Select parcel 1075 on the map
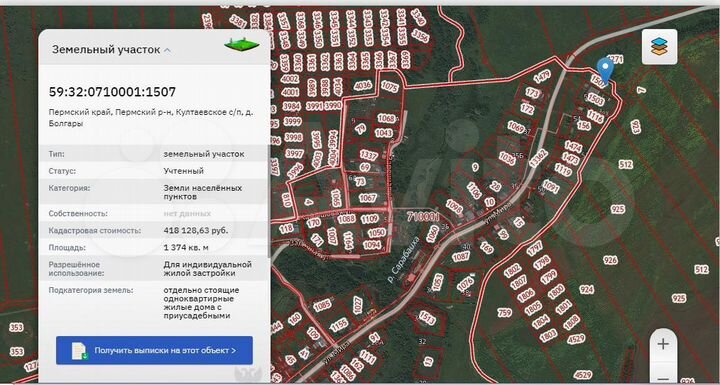 click(390, 86)
